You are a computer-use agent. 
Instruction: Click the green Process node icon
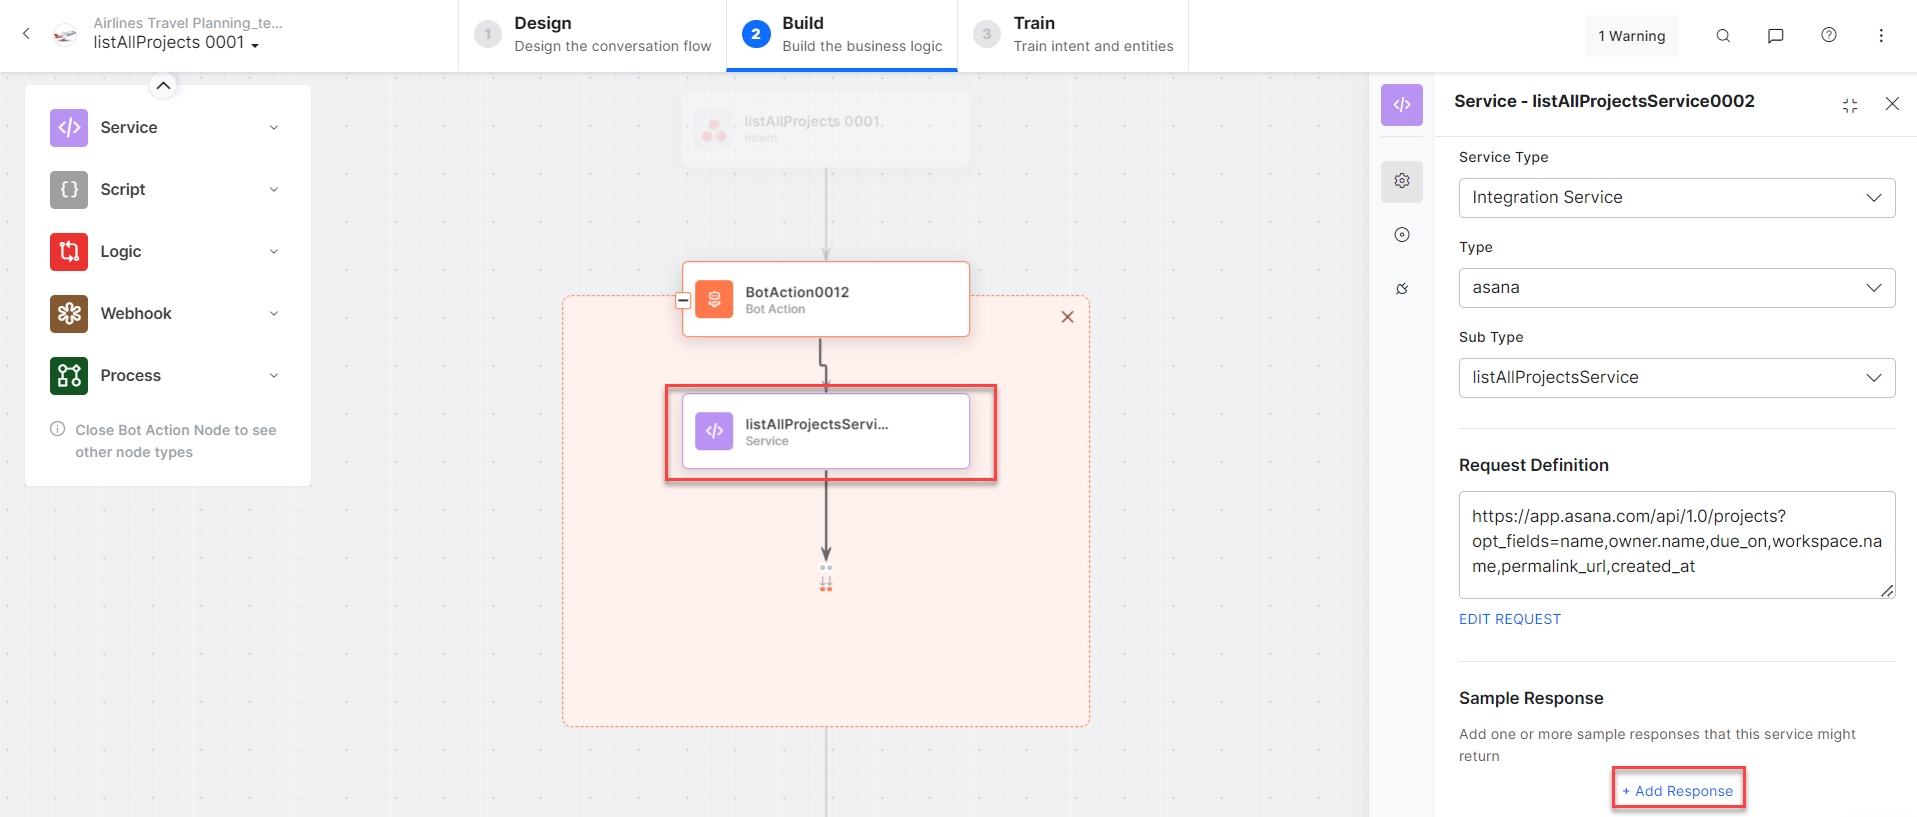click(69, 376)
